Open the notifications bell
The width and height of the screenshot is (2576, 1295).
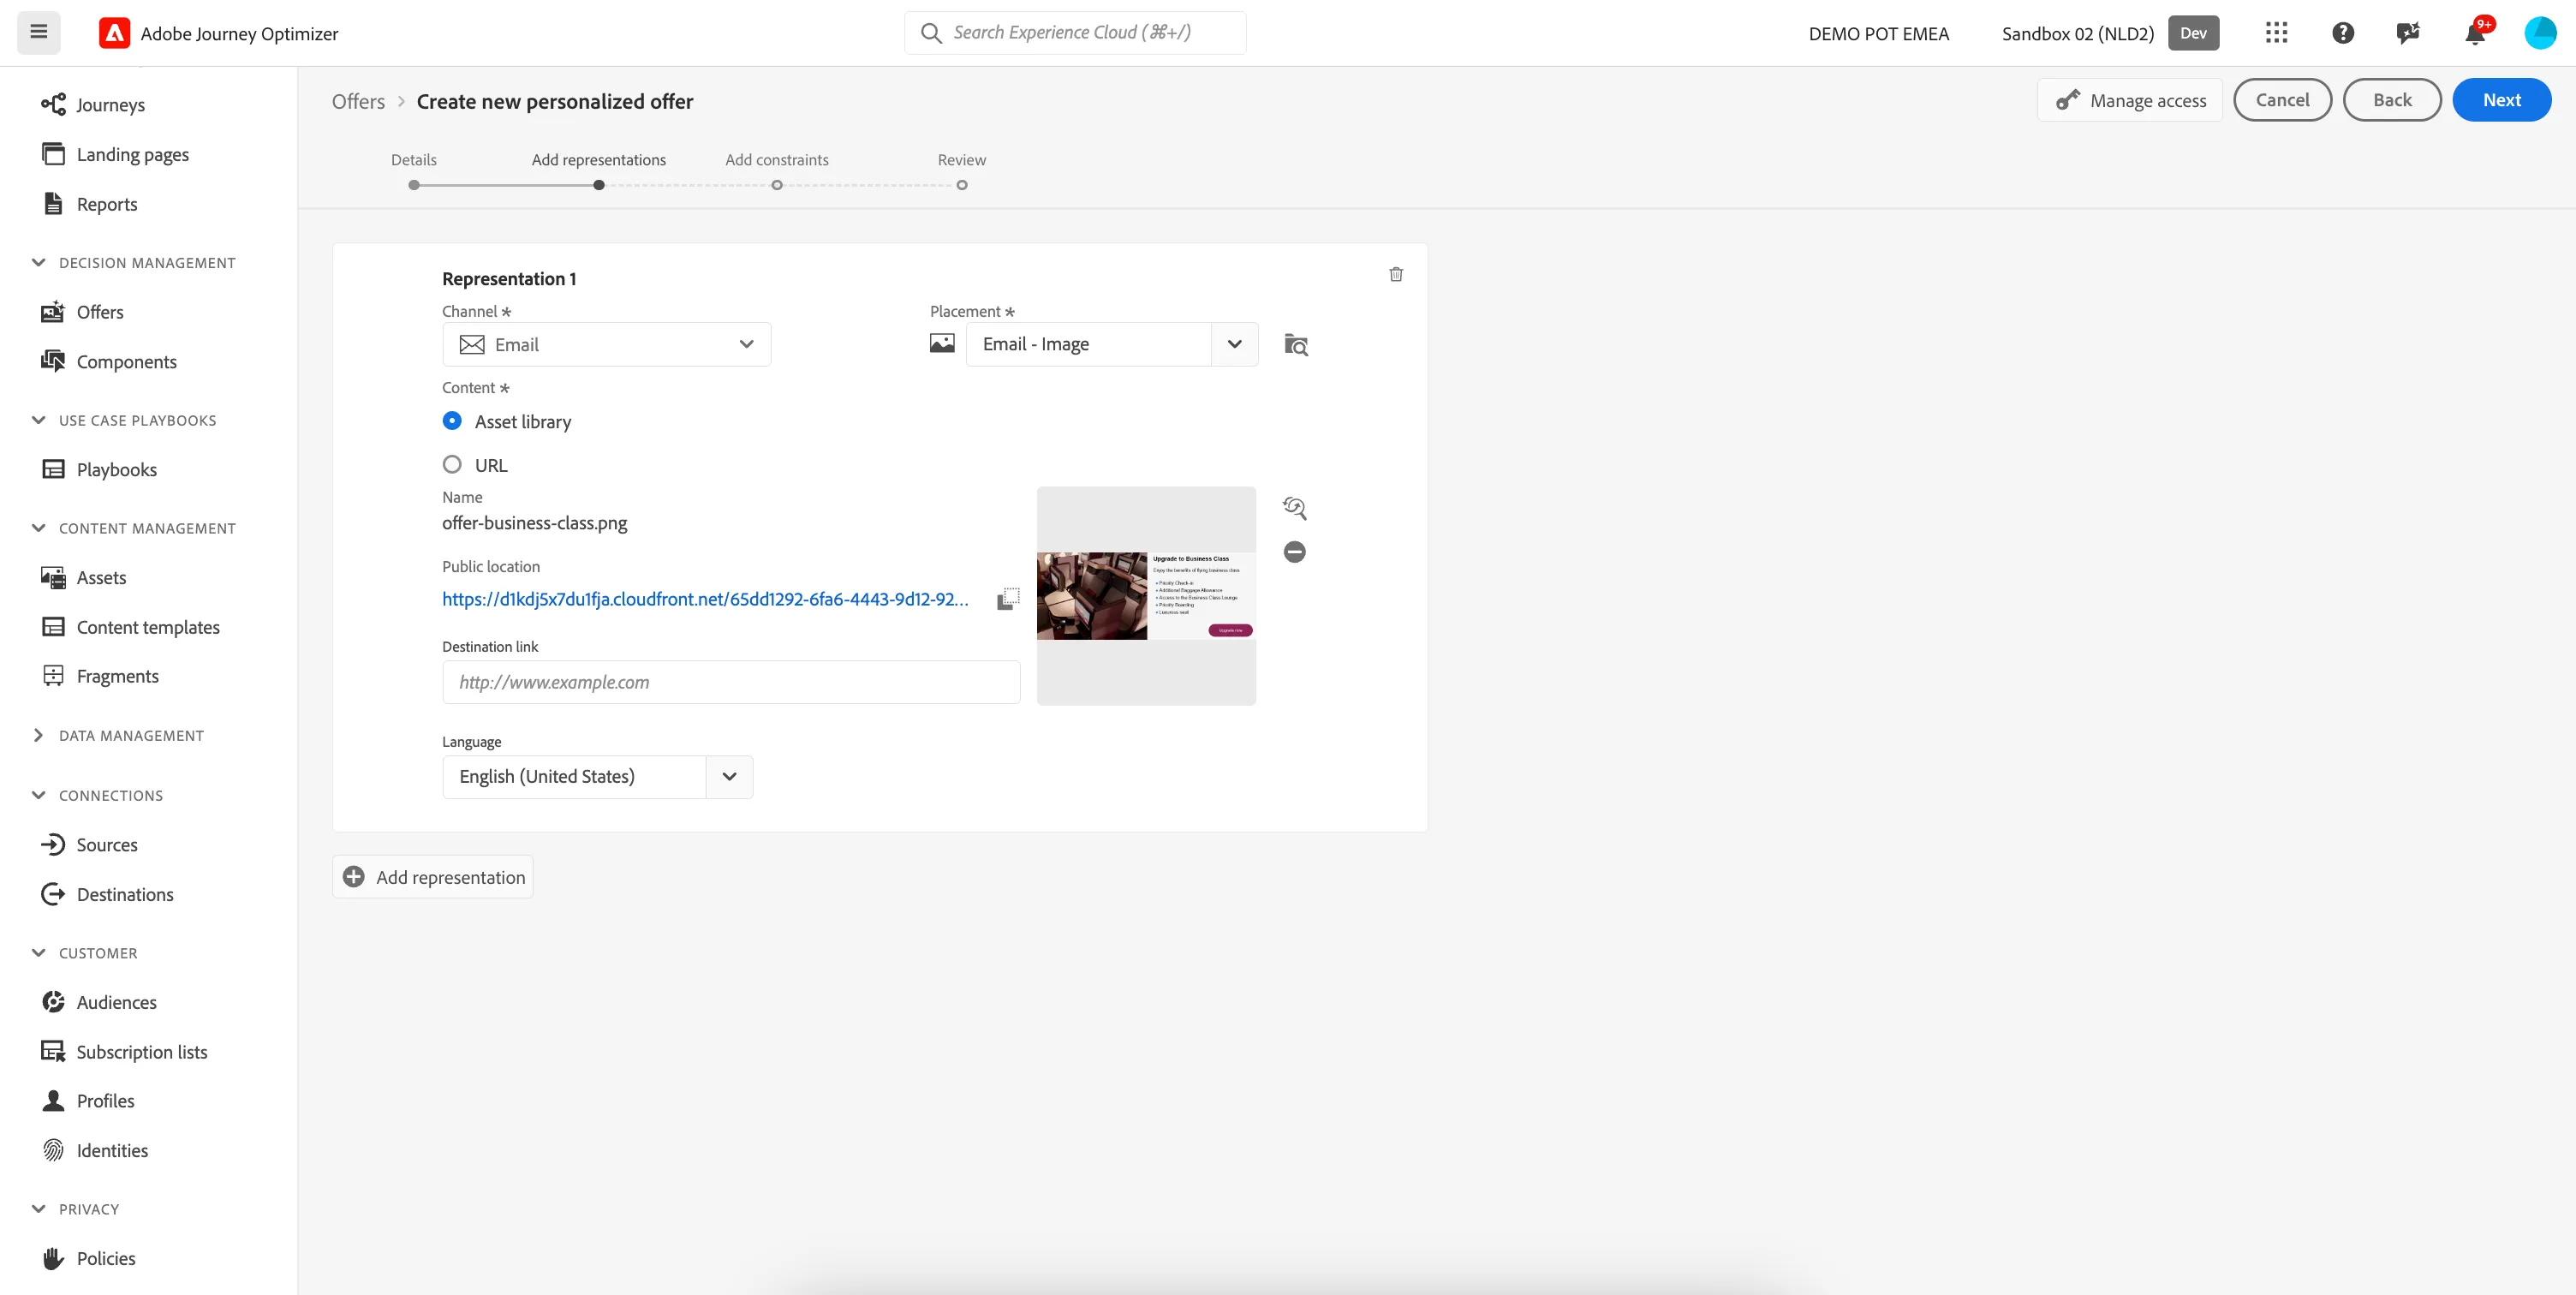[x=2475, y=33]
